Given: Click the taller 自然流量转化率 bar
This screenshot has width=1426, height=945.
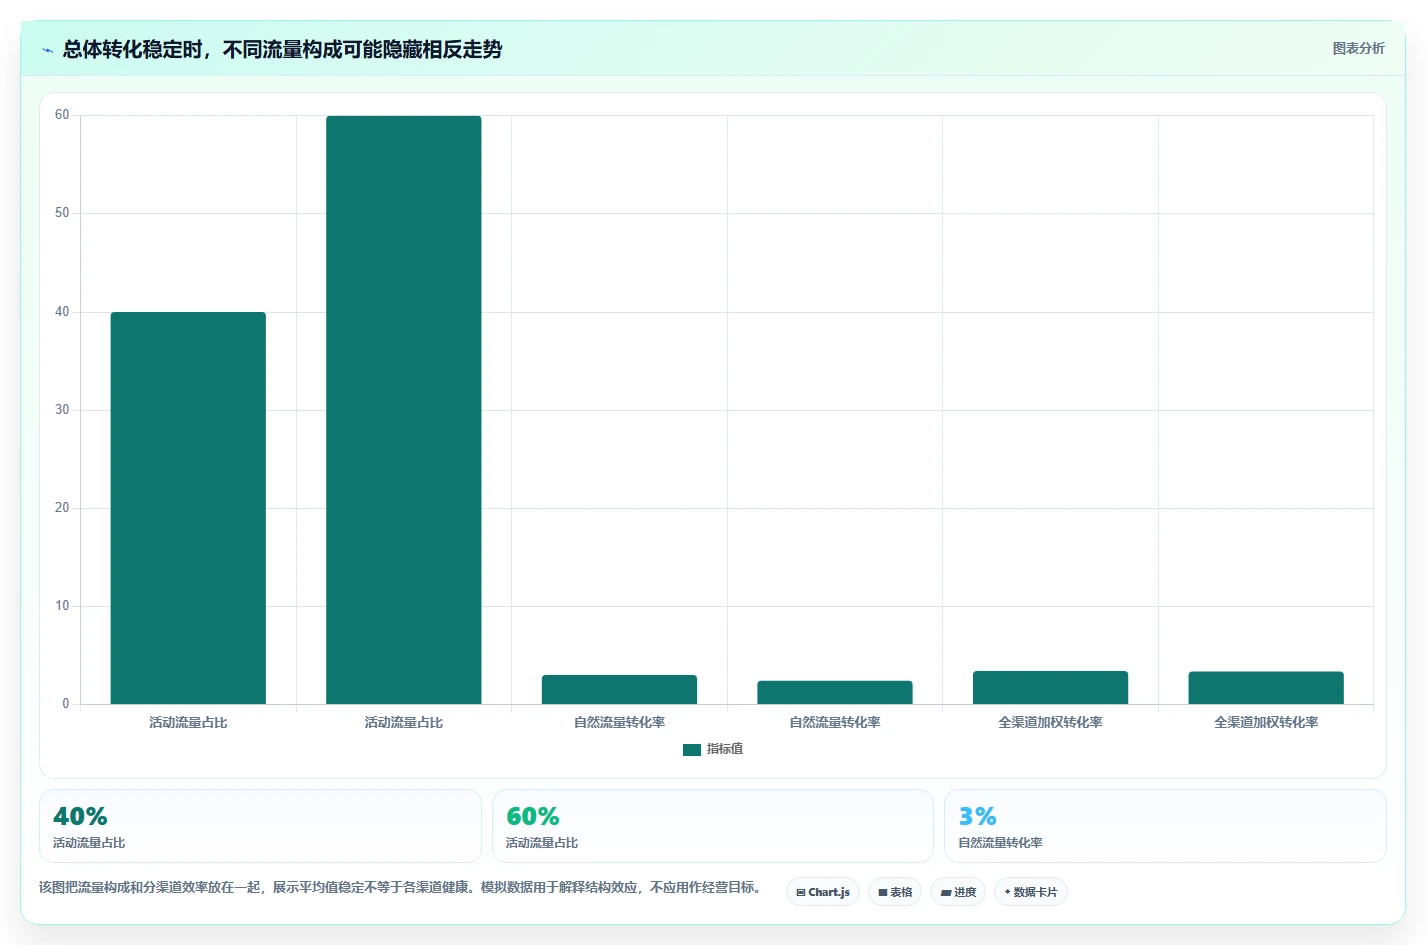Looking at the screenshot, I should point(619,690).
